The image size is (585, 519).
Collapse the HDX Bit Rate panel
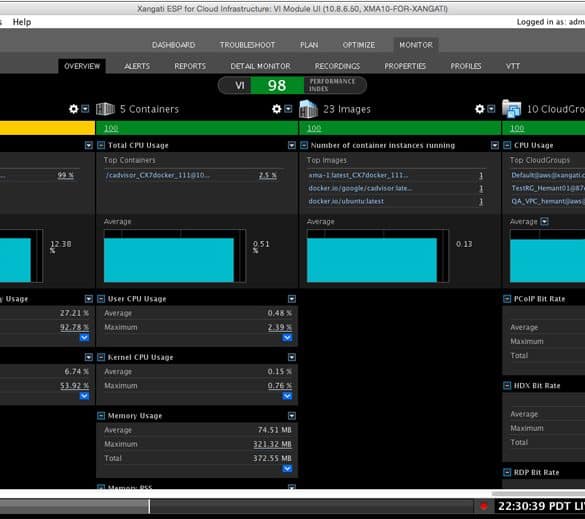point(507,385)
